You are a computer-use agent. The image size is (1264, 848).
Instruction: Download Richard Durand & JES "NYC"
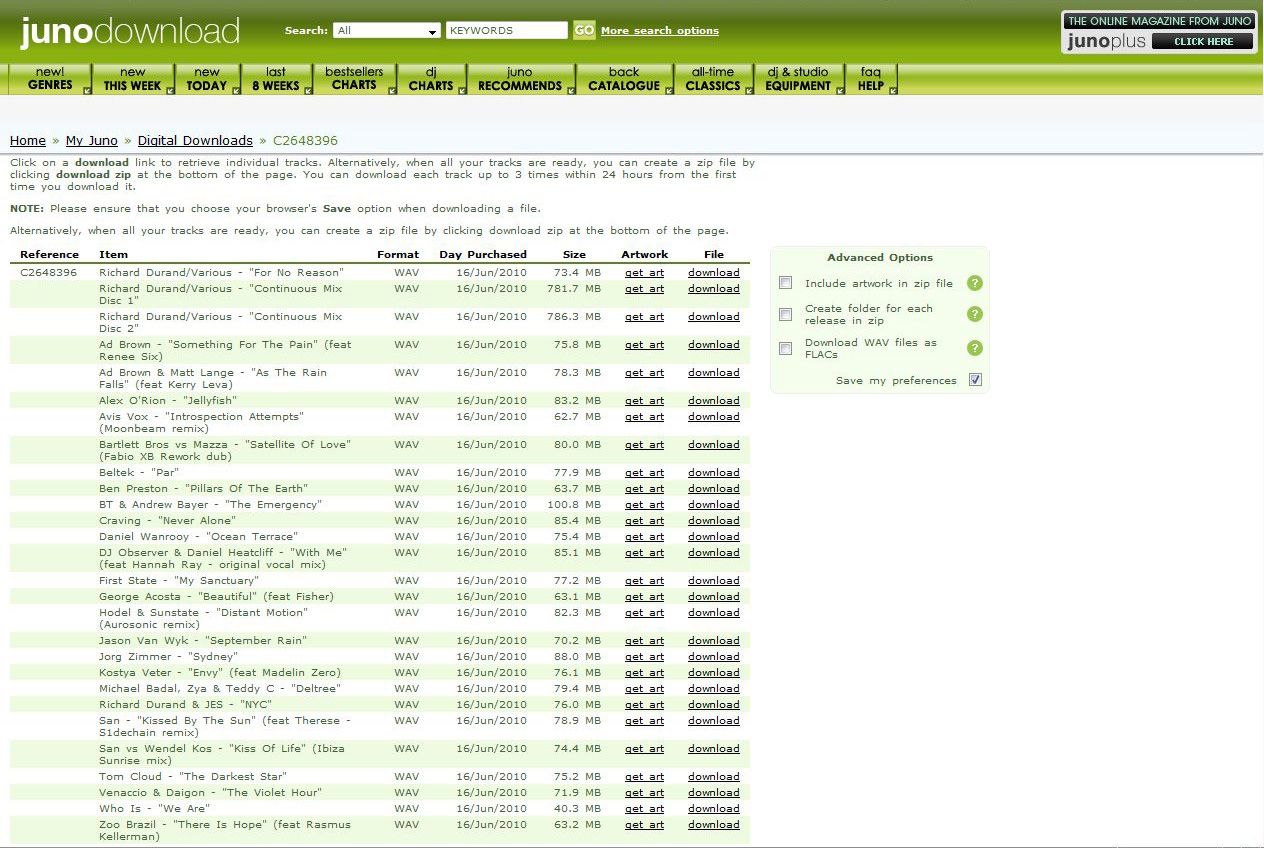coord(714,705)
